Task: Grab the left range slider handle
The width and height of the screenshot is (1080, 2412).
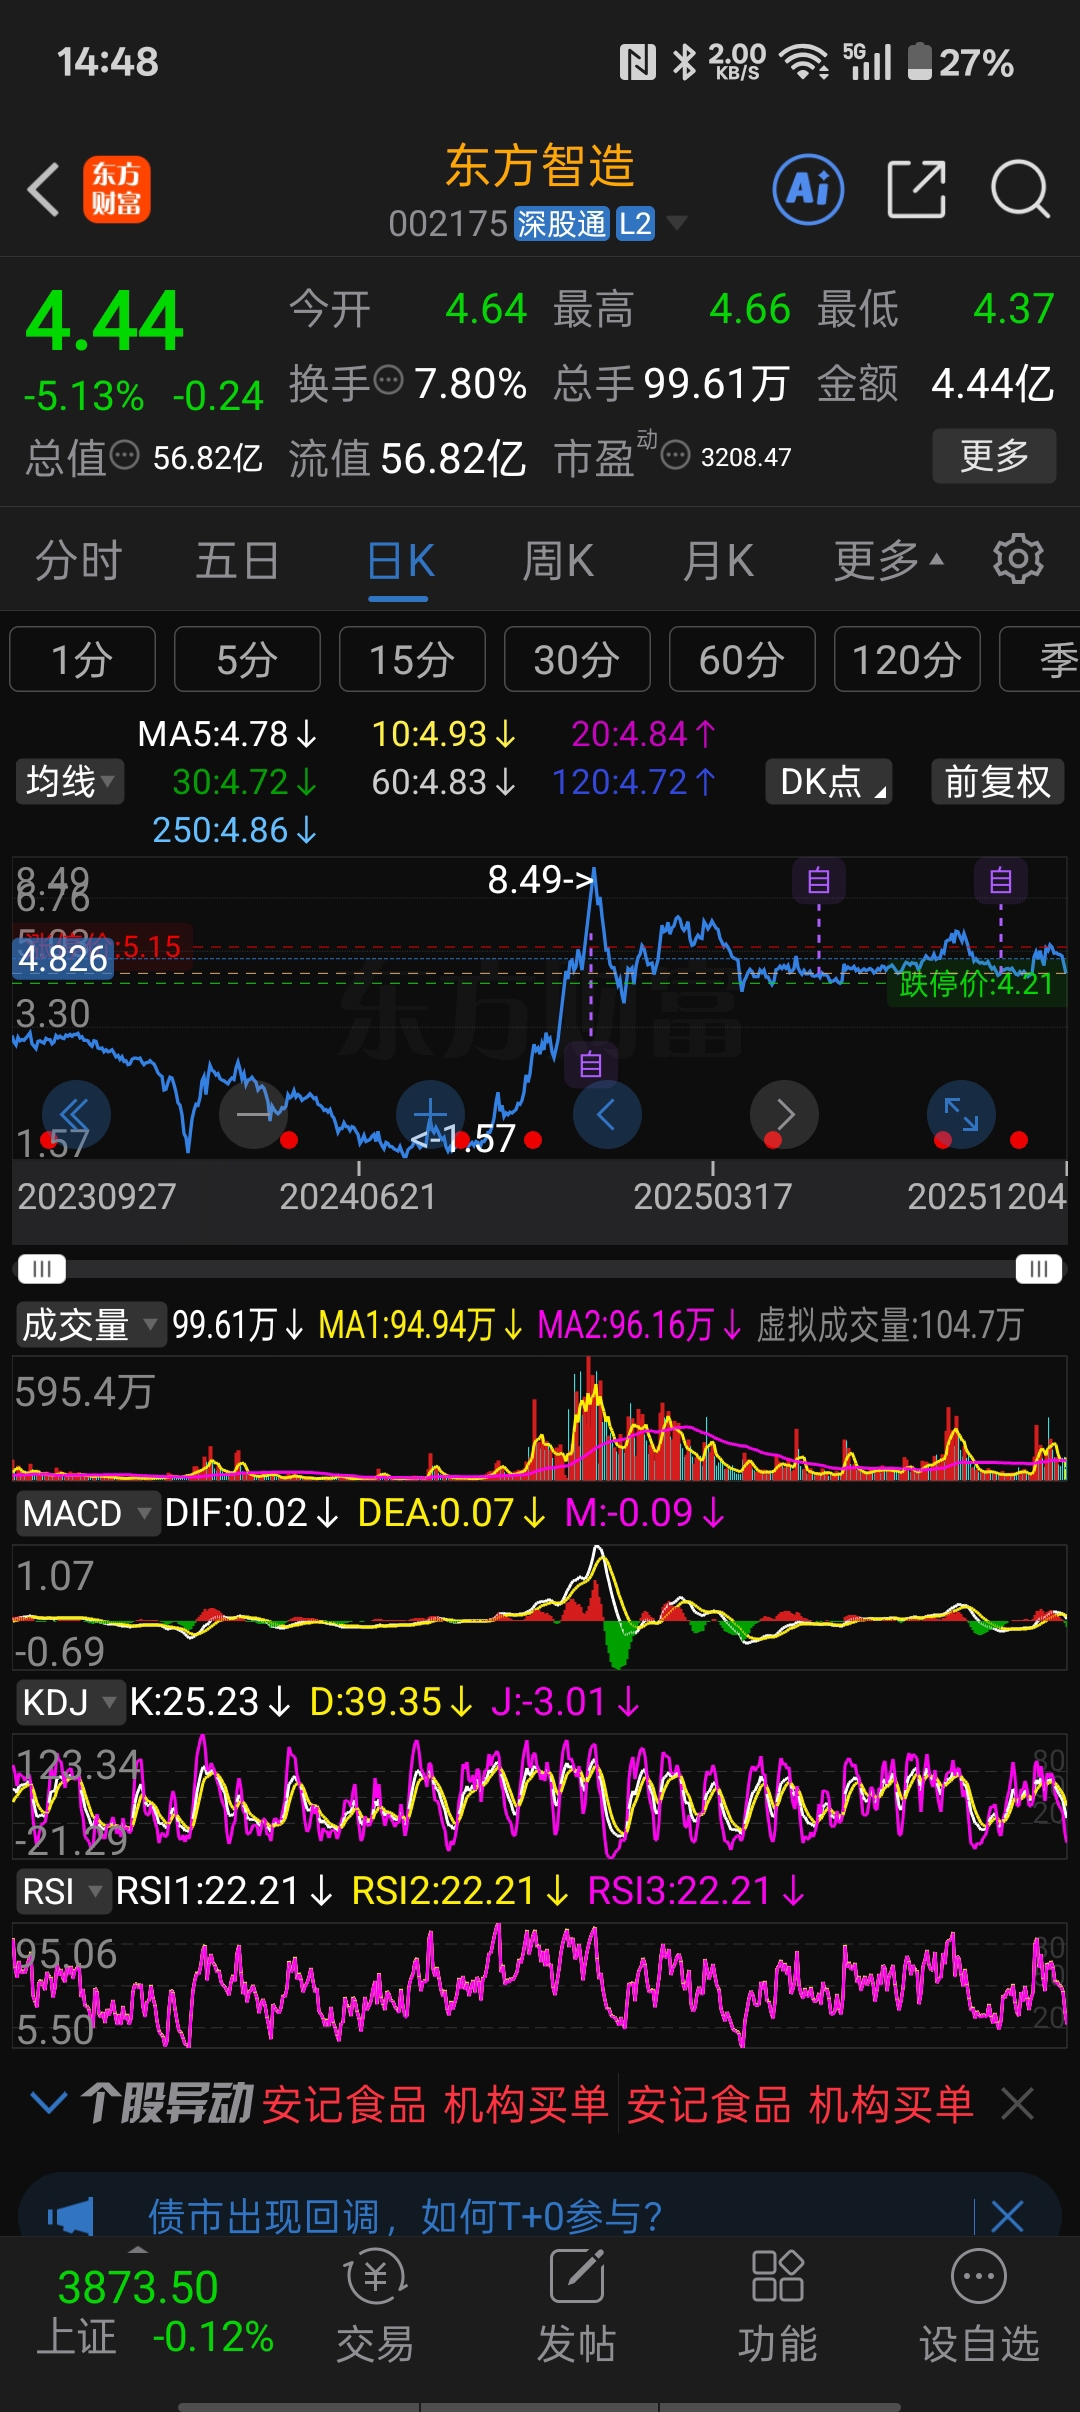Action: (x=42, y=1269)
